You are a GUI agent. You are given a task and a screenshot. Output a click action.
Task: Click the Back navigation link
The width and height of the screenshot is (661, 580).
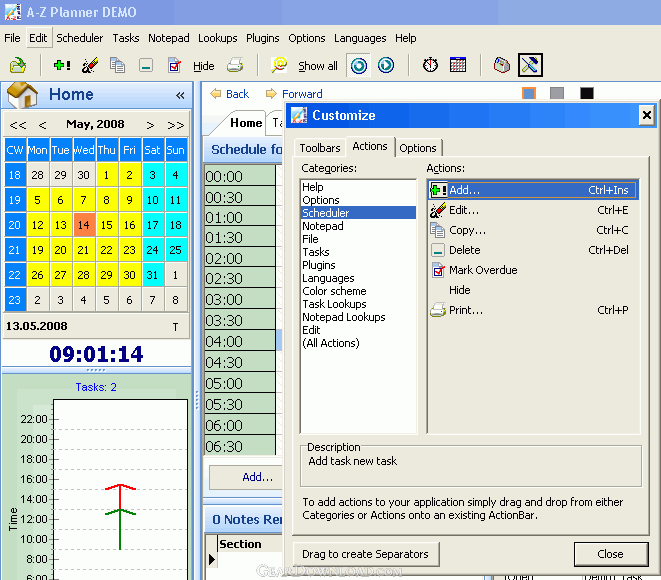[230, 94]
